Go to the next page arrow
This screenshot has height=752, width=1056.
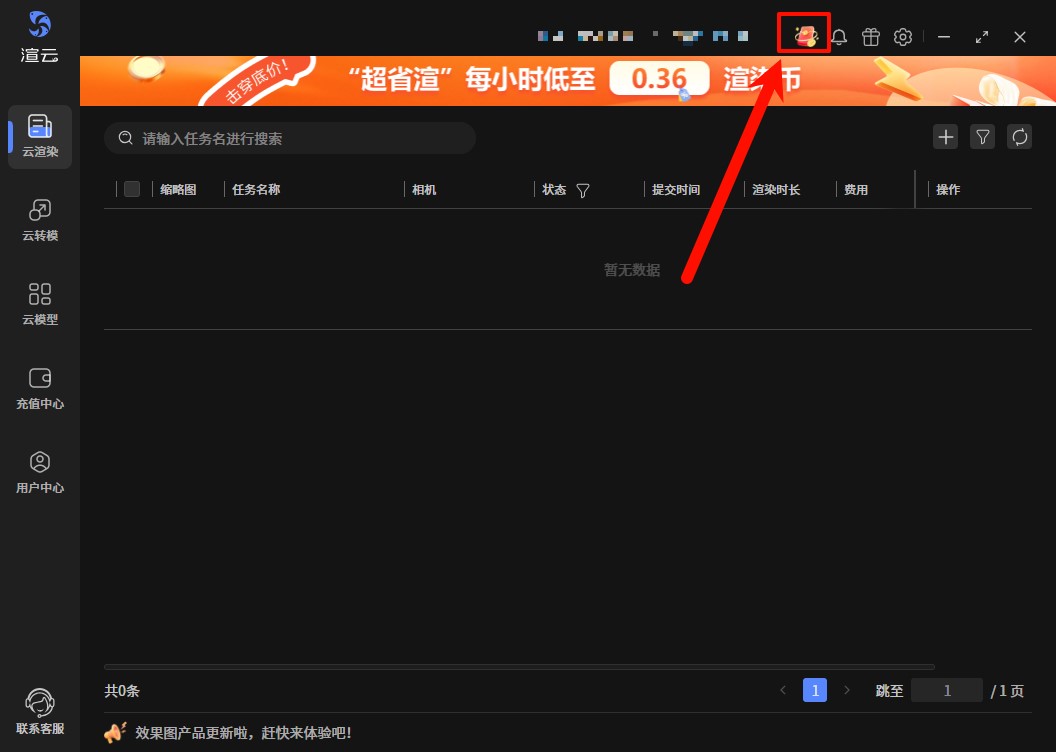(x=847, y=690)
